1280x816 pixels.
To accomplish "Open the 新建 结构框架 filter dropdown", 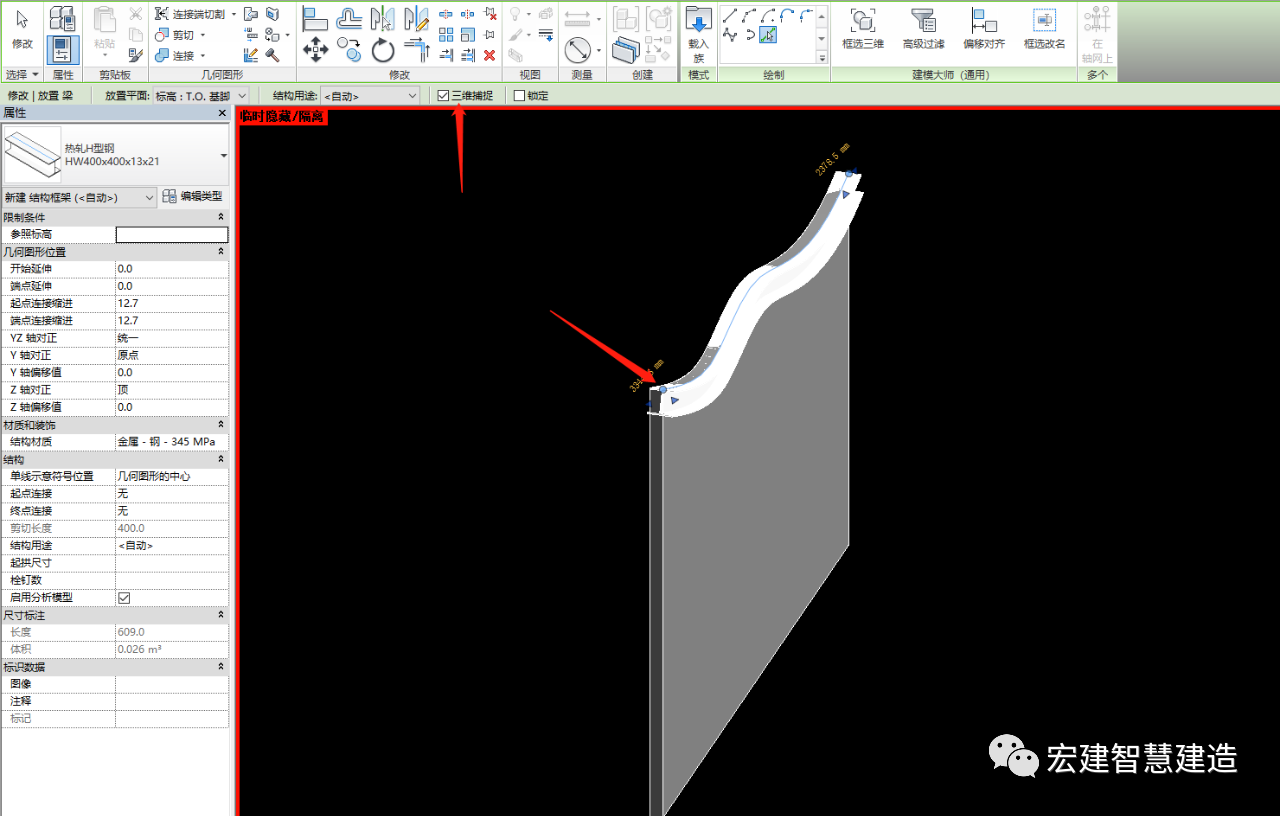I will click(x=79, y=197).
